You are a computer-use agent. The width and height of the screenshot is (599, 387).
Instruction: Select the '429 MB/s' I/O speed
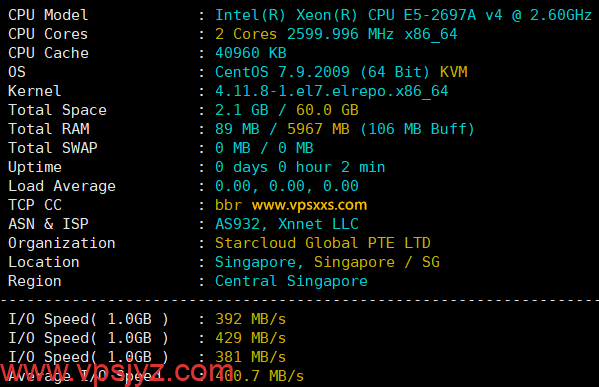(251, 338)
